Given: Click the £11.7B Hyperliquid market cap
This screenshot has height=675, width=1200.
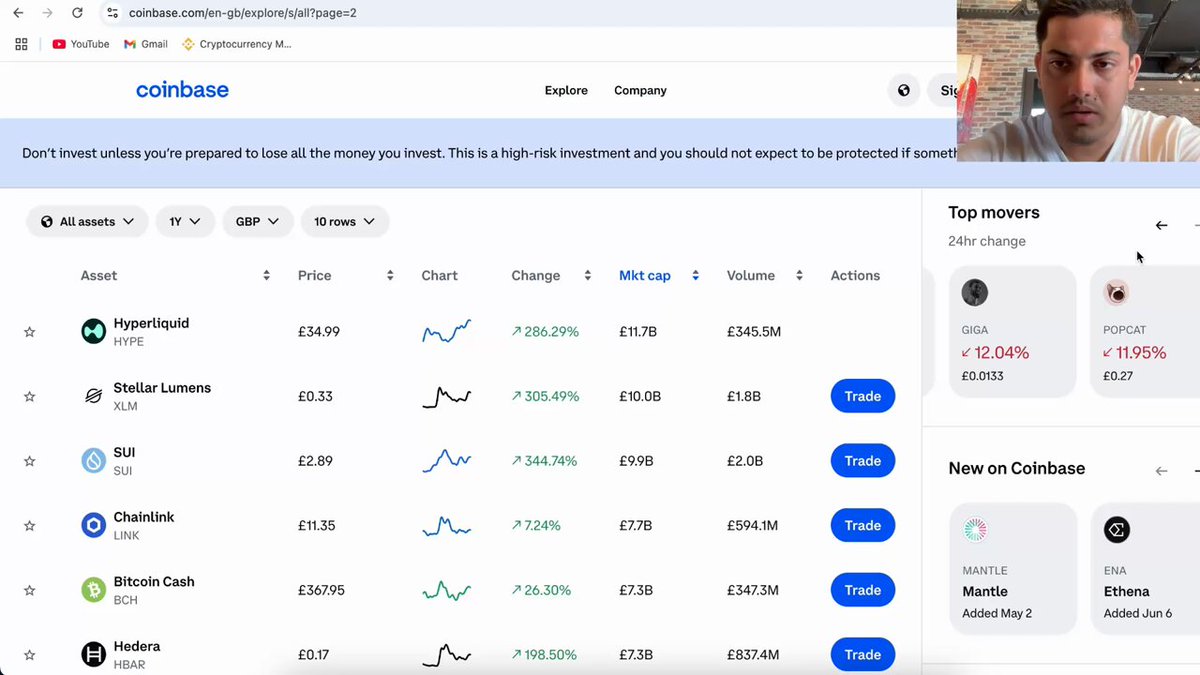Looking at the screenshot, I should pyautogui.click(x=638, y=332).
